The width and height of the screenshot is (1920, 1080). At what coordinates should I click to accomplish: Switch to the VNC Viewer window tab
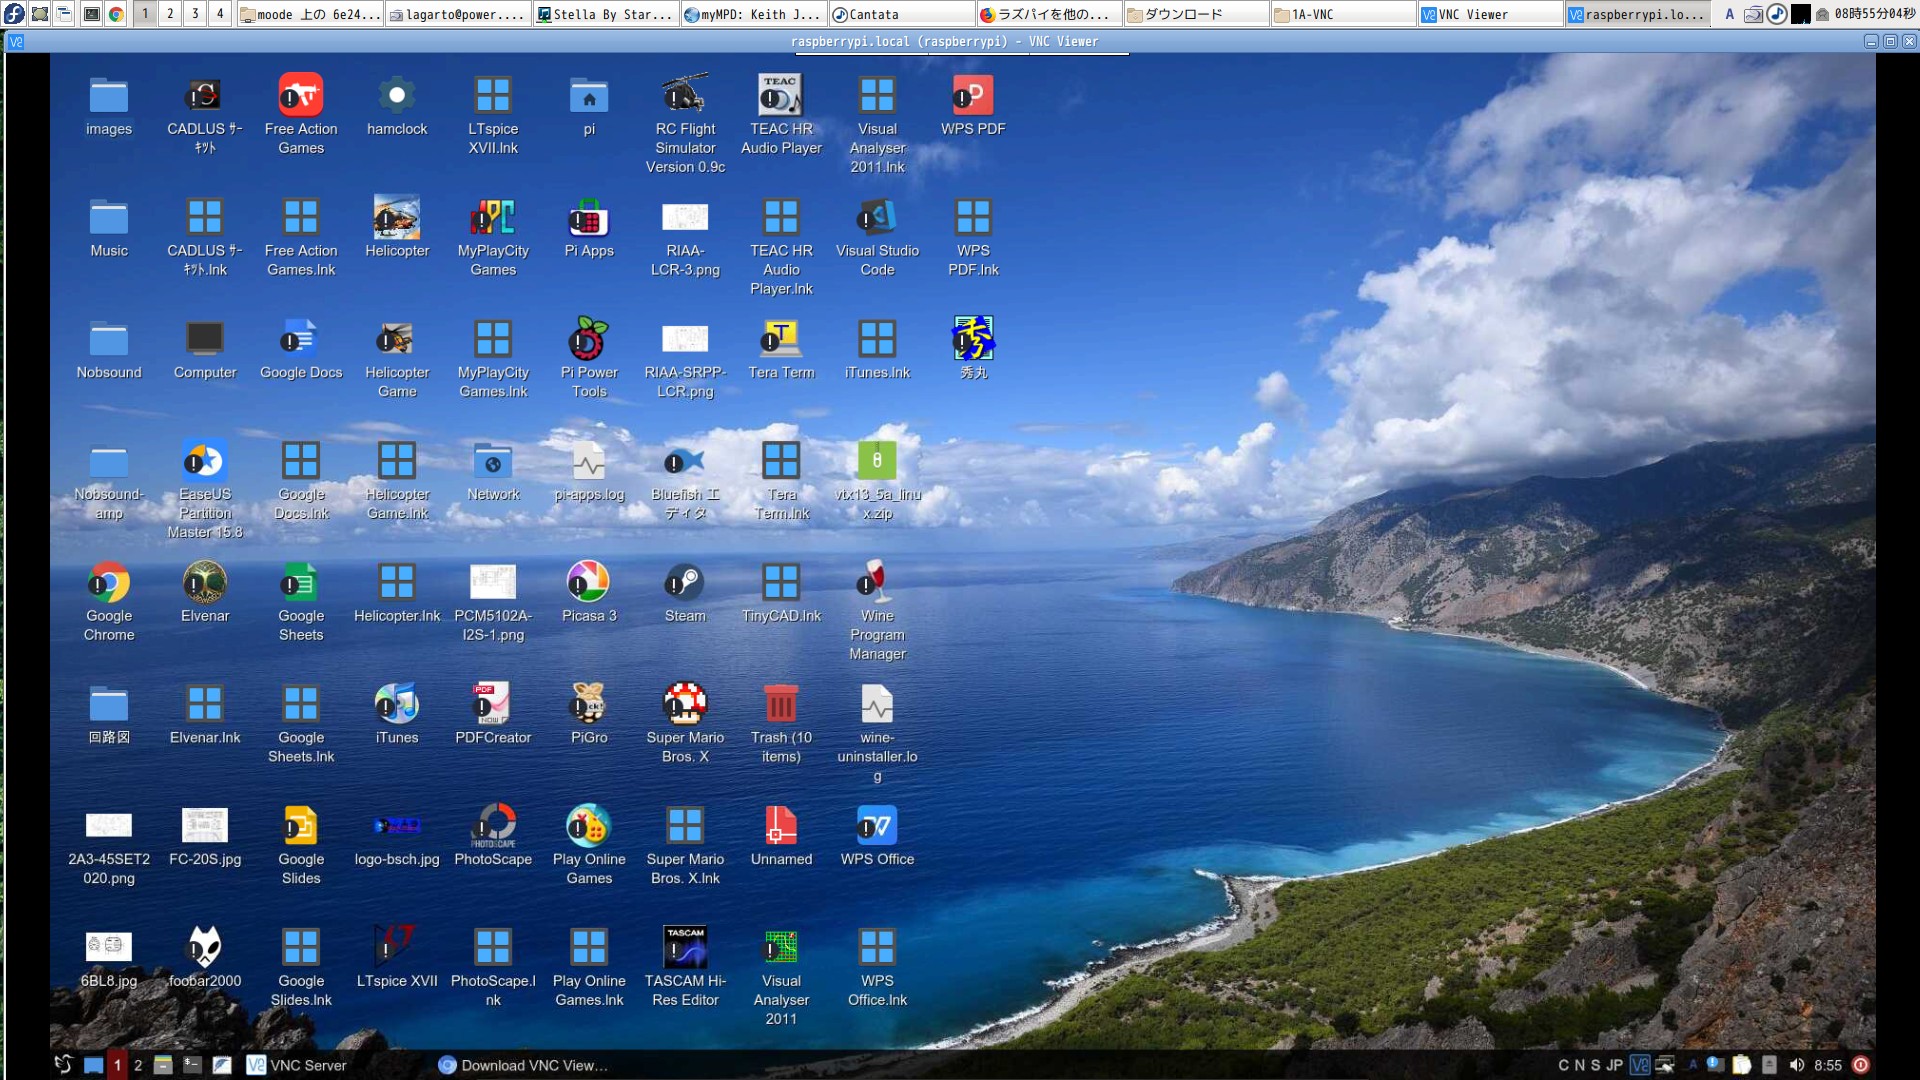1488,13
